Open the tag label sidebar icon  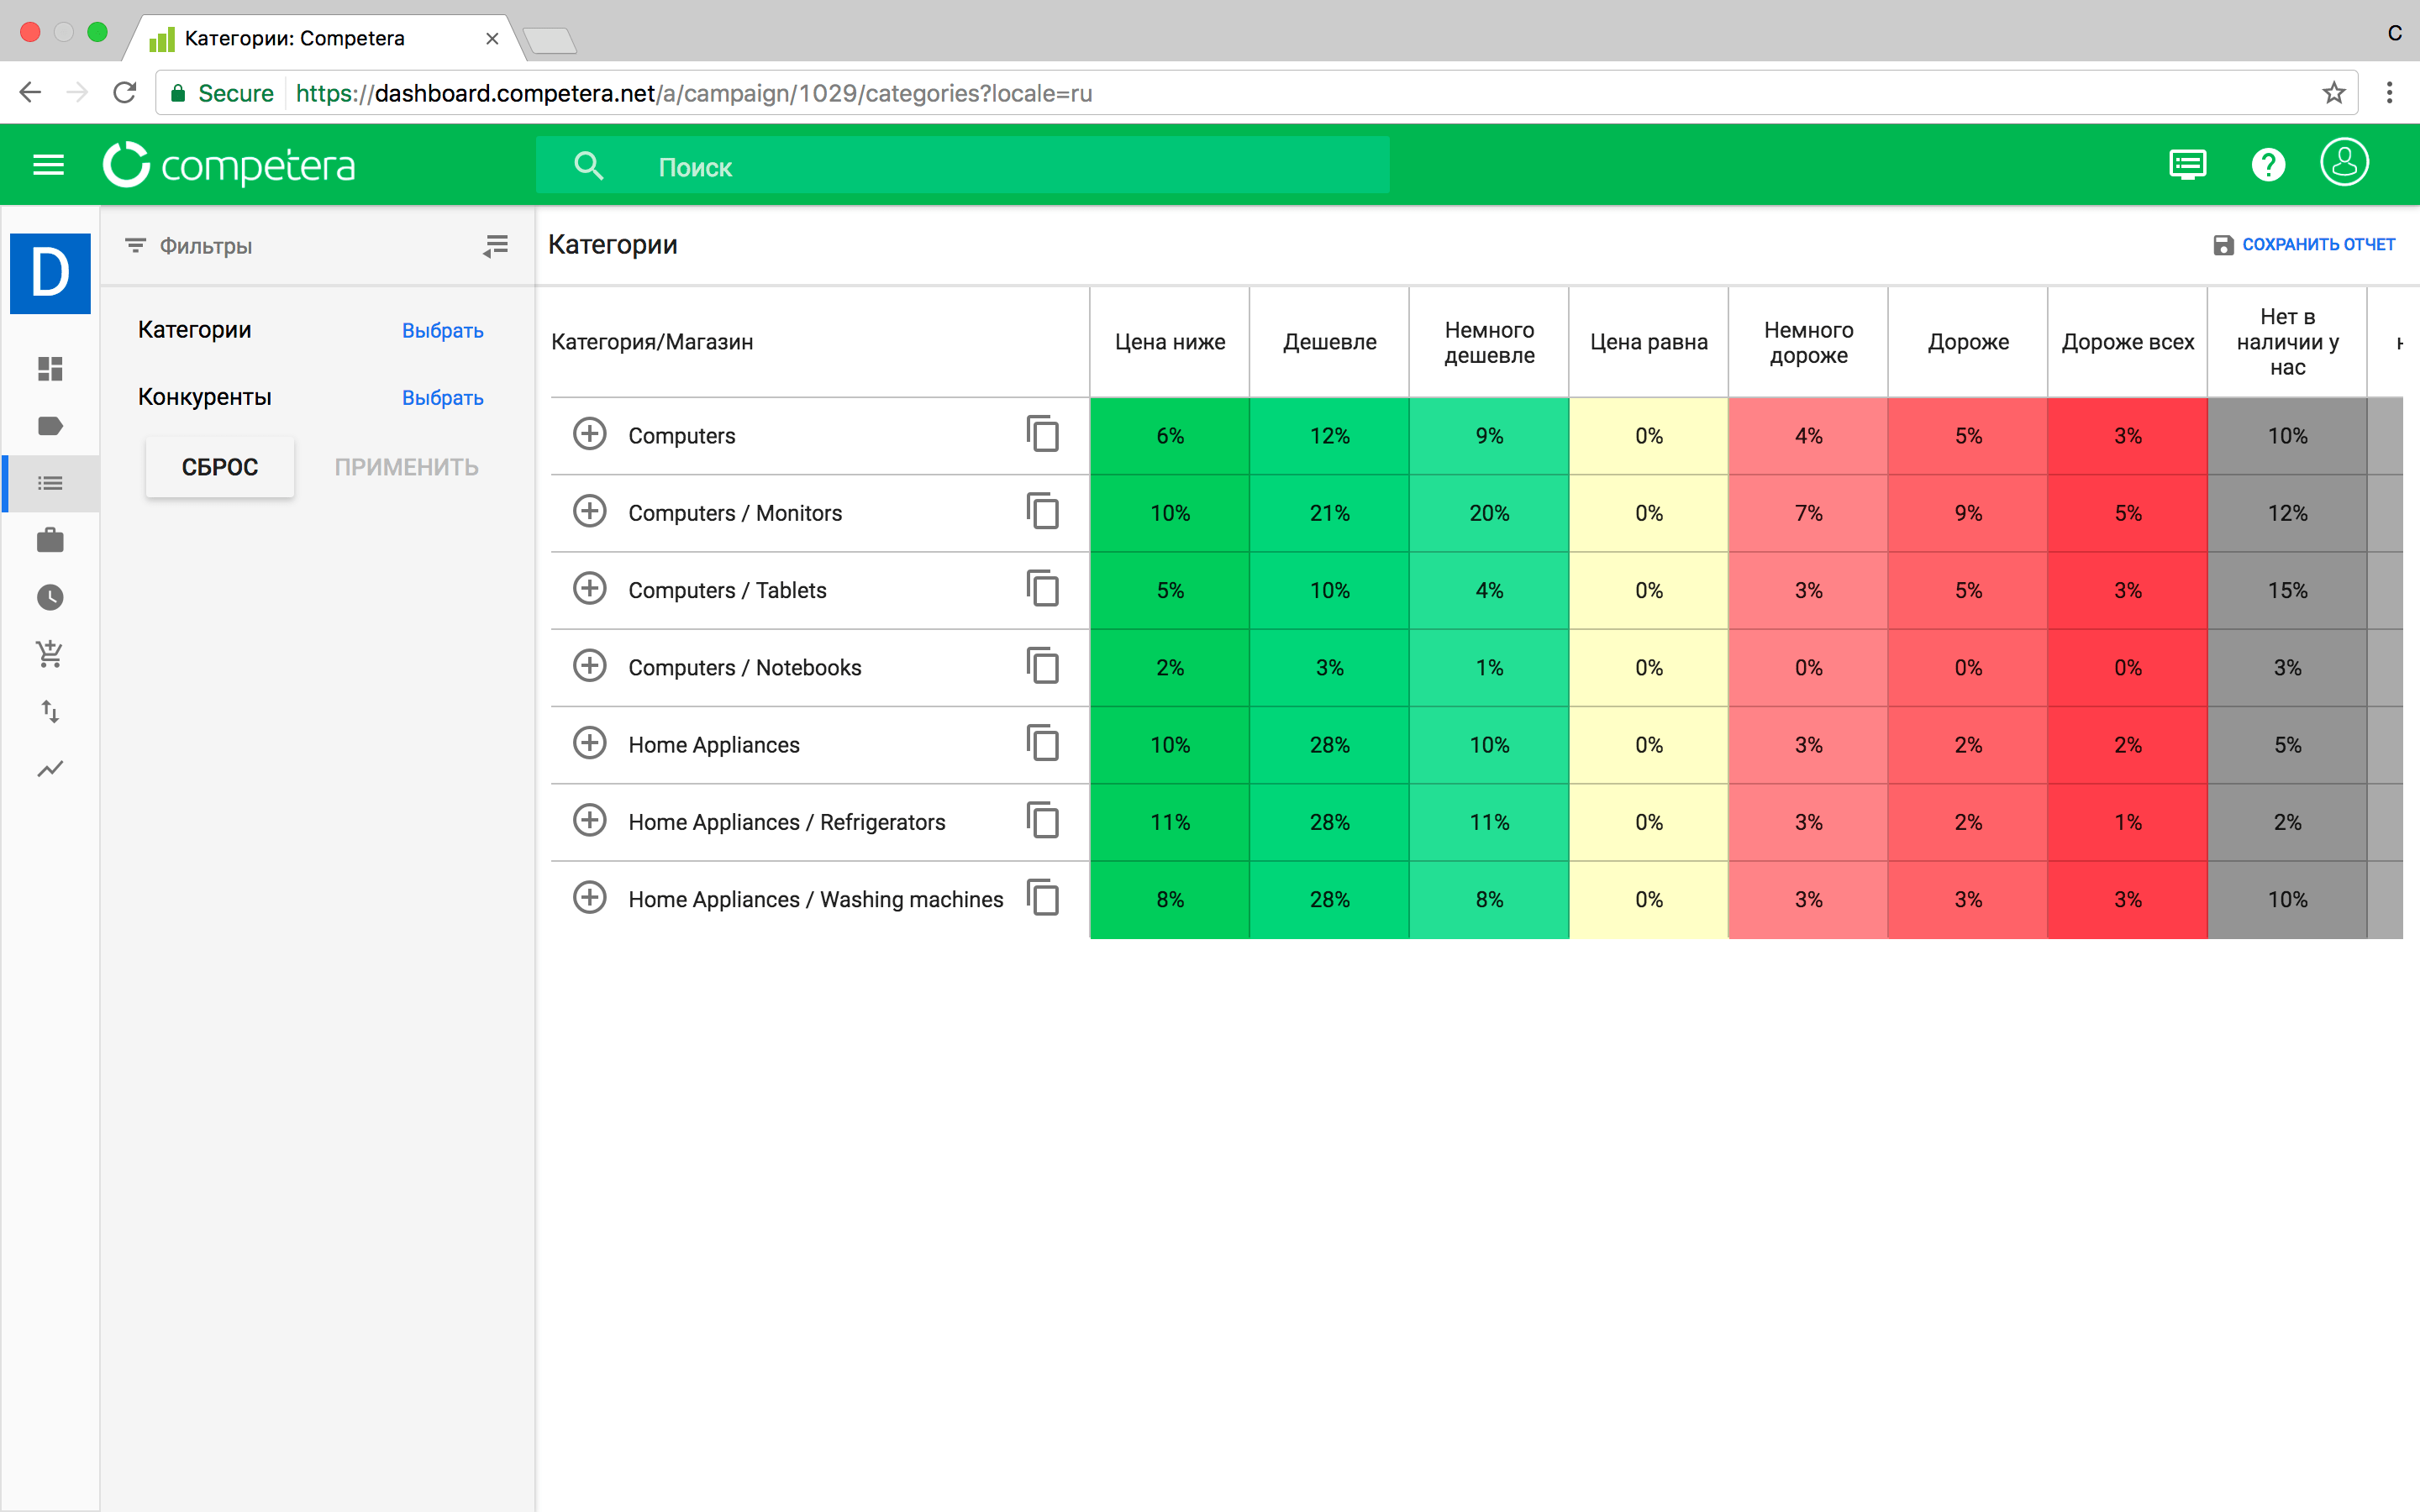pyautogui.click(x=50, y=426)
